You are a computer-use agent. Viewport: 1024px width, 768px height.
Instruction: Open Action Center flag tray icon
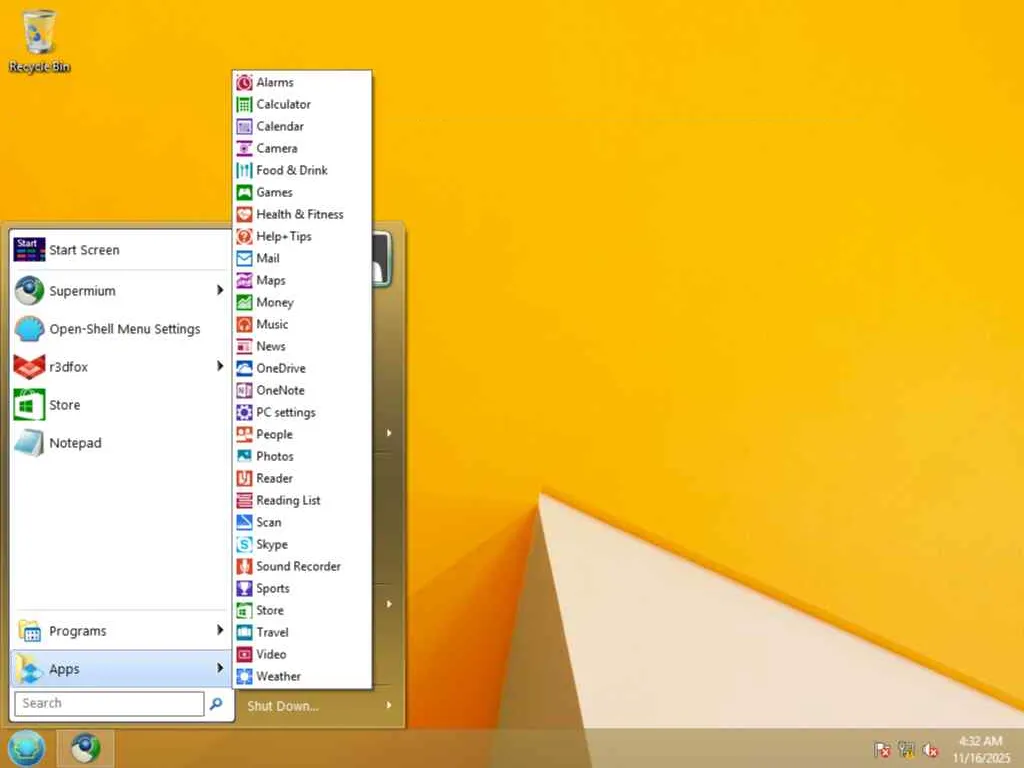click(882, 750)
